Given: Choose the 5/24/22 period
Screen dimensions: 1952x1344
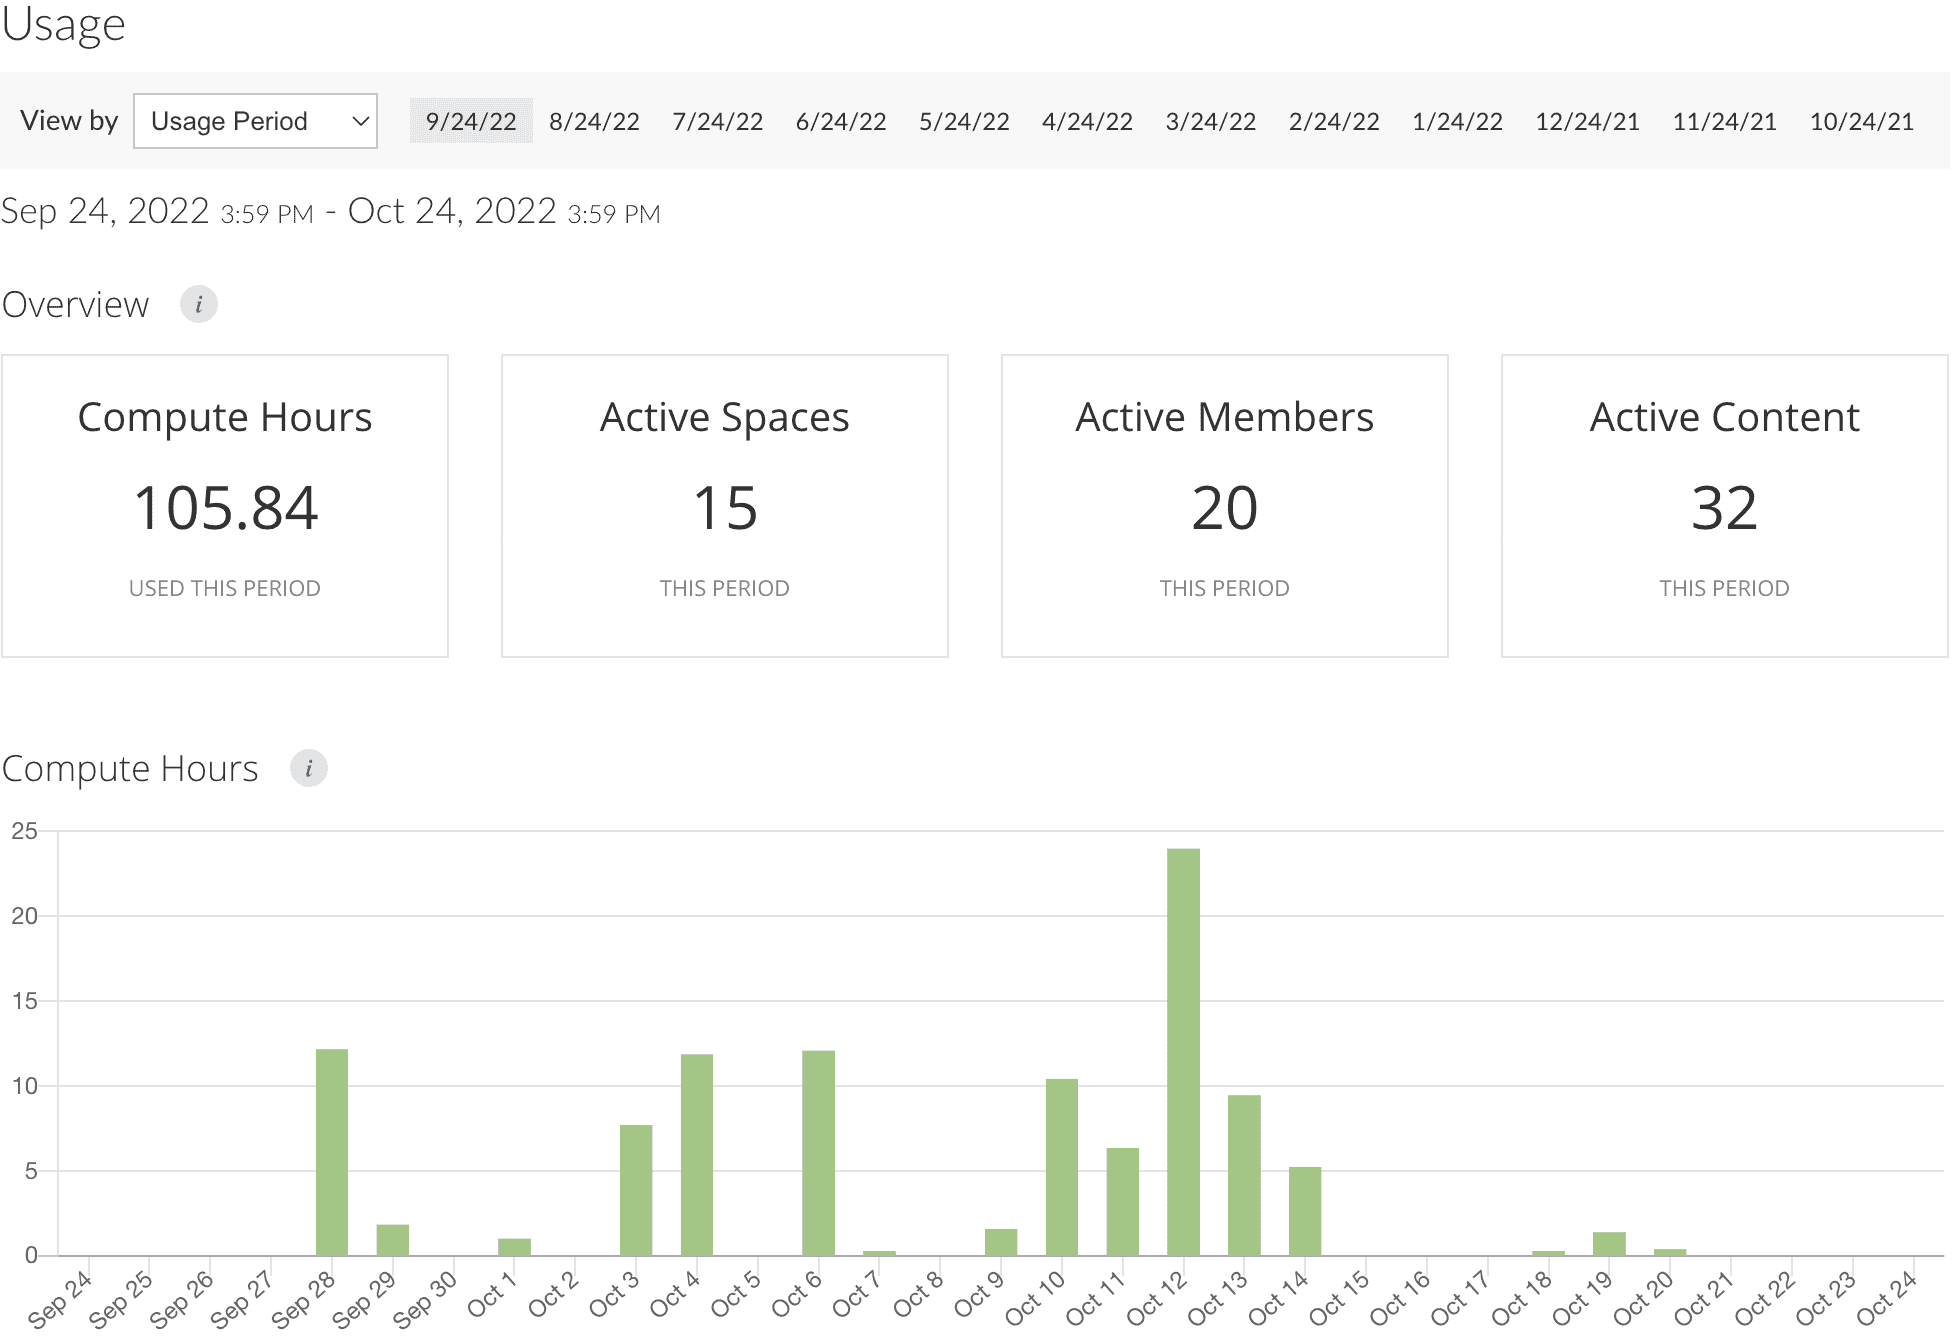Looking at the screenshot, I should 964,121.
